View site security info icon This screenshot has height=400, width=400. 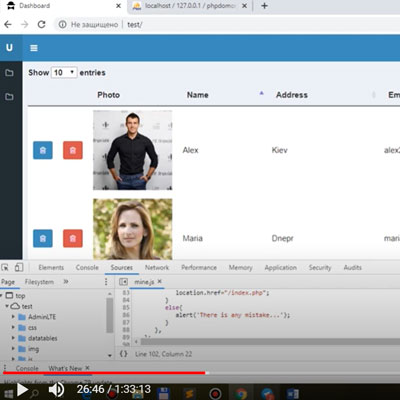62,25
